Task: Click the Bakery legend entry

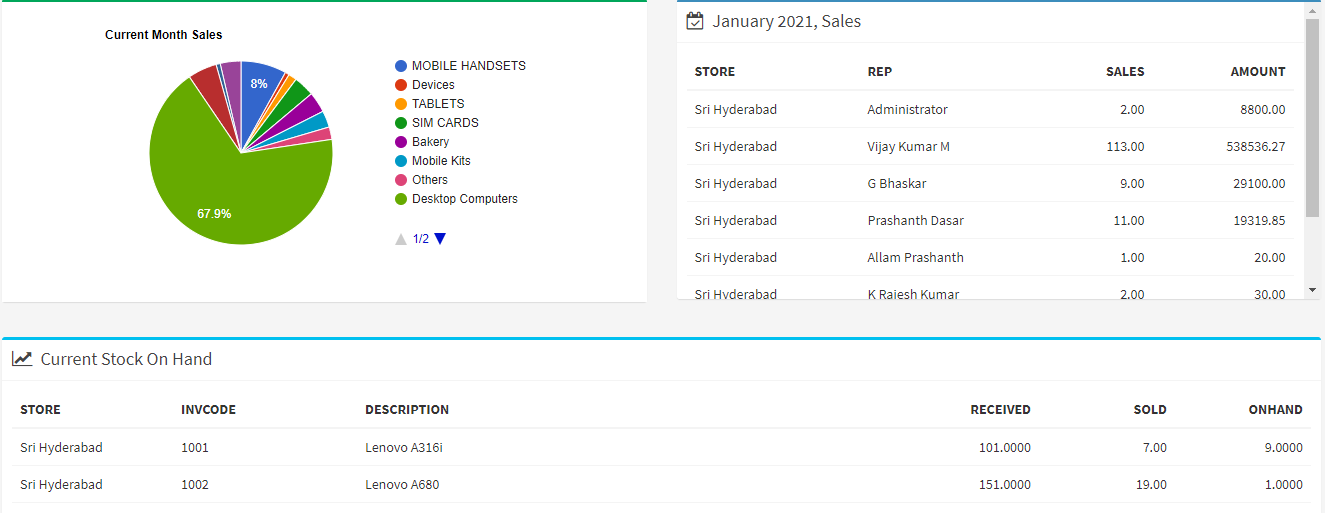Action: pos(430,142)
